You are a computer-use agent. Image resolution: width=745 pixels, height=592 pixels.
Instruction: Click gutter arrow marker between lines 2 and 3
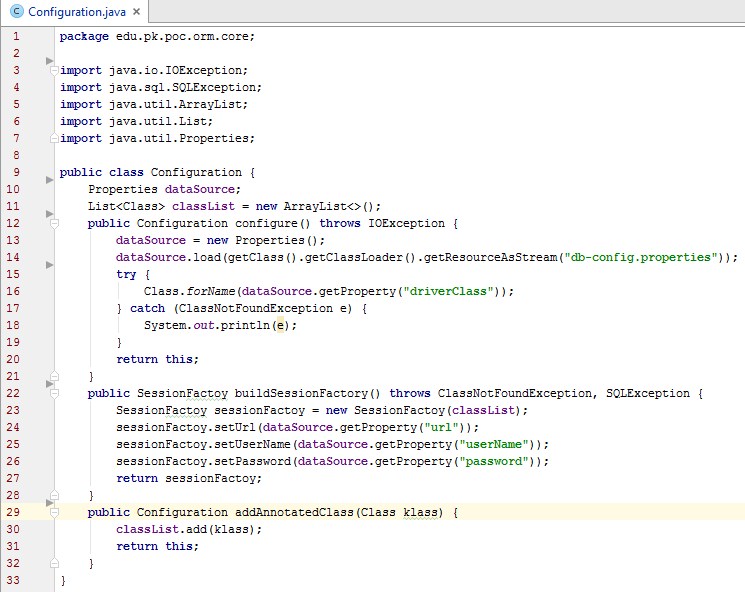(x=49, y=60)
